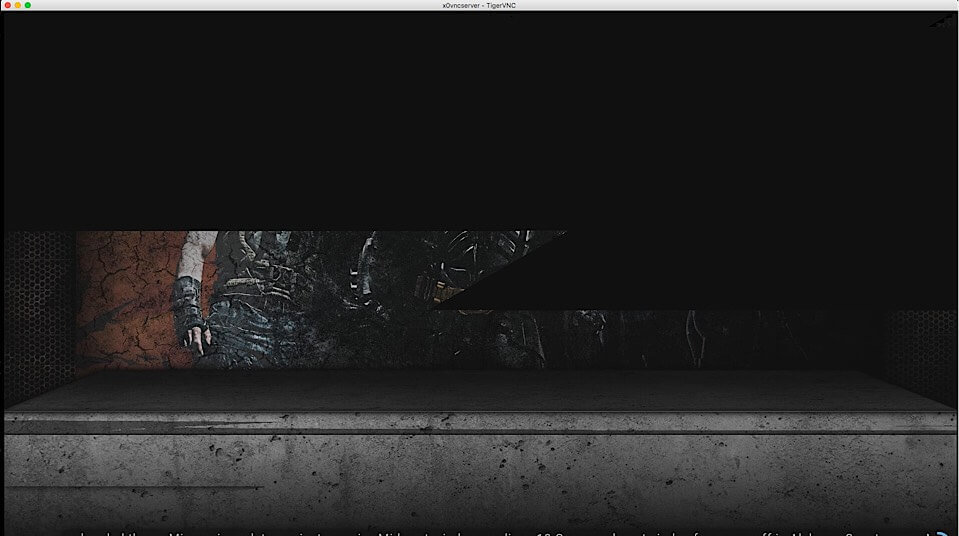Click the left hexagonal mesh grille

coord(40,310)
